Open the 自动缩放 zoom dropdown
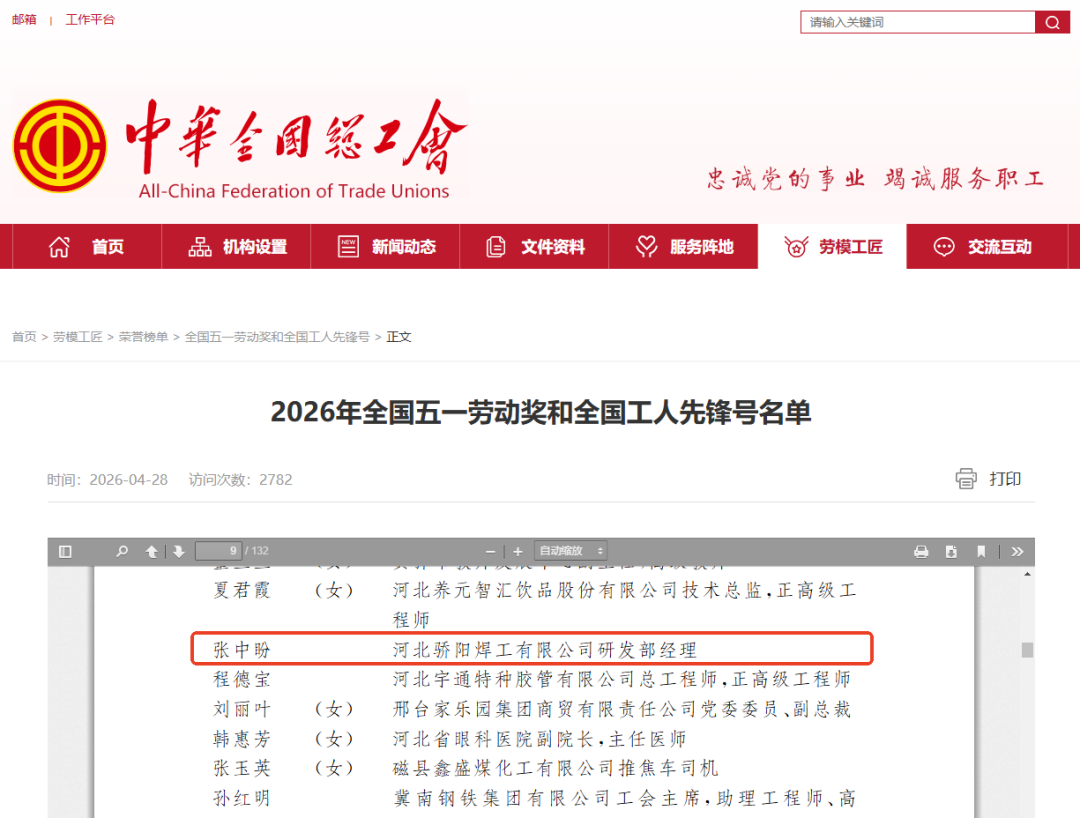This screenshot has height=818, width=1080. (x=570, y=551)
